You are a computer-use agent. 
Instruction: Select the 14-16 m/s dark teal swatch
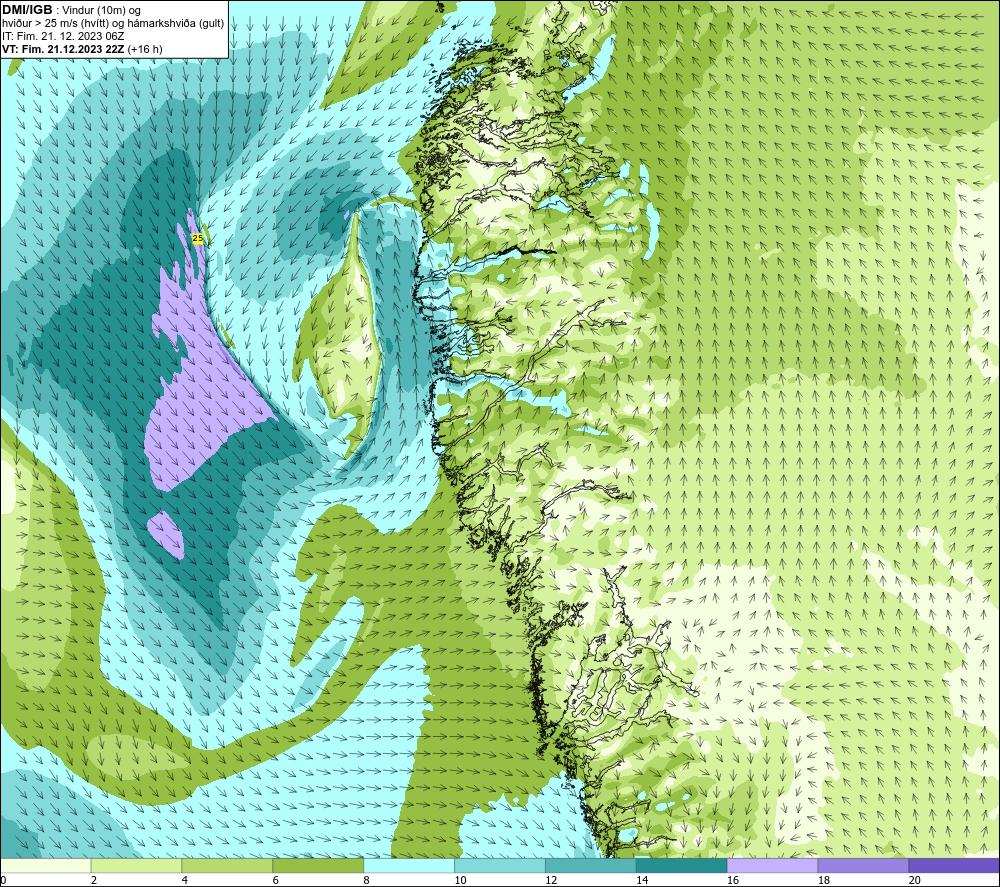[x=681, y=865]
